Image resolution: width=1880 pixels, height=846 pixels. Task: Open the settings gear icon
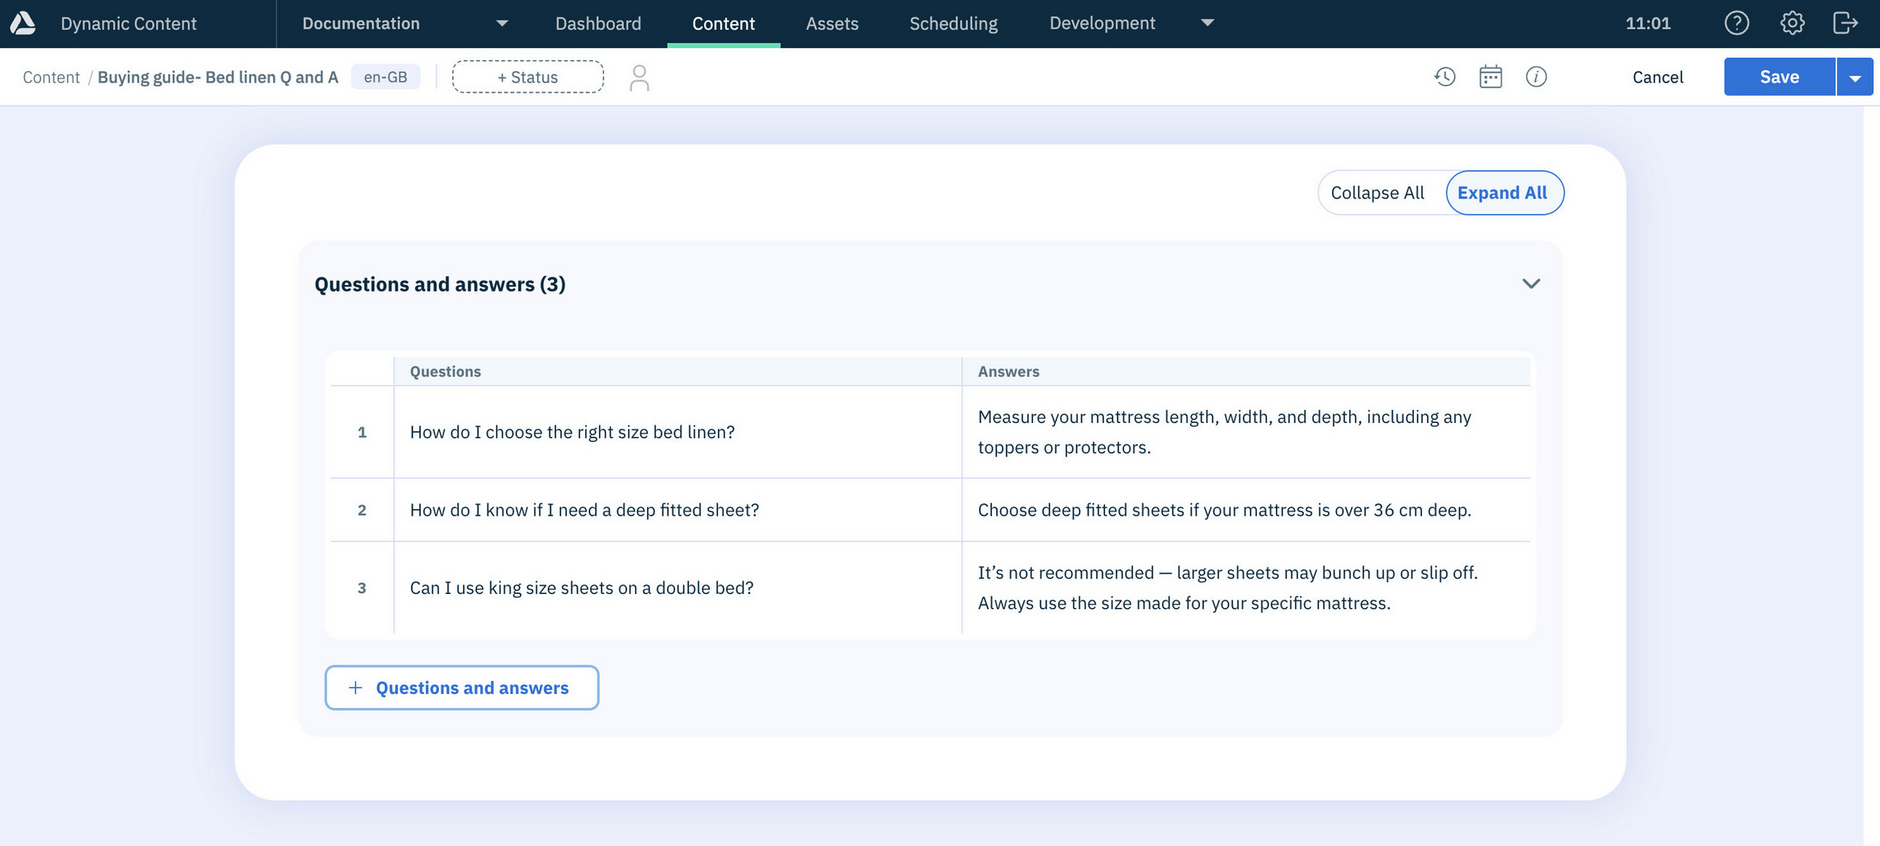(1792, 23)
